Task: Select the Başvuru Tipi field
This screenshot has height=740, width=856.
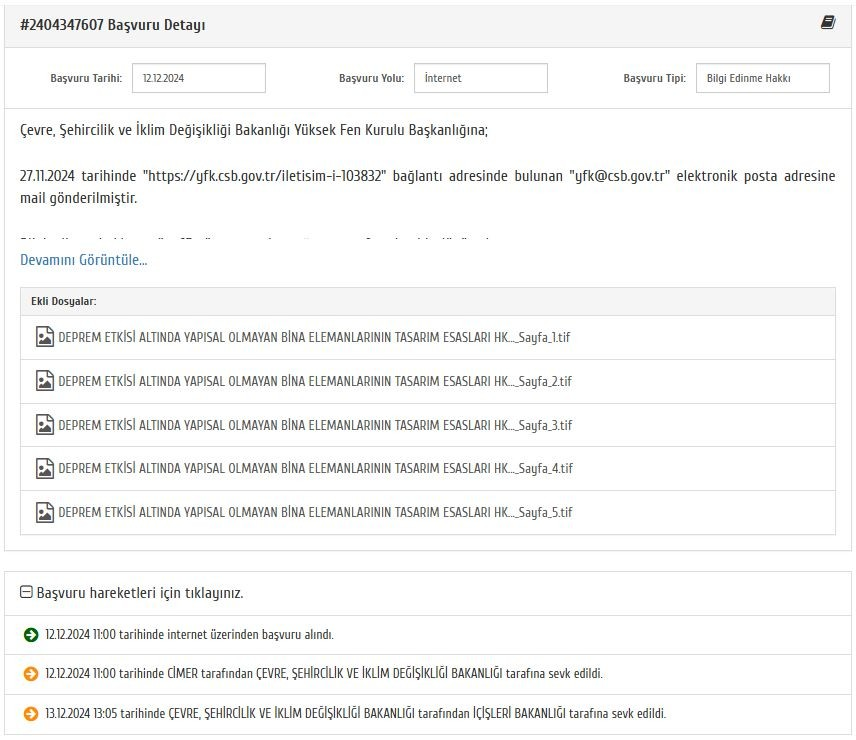Action: [x=763, y=78]
